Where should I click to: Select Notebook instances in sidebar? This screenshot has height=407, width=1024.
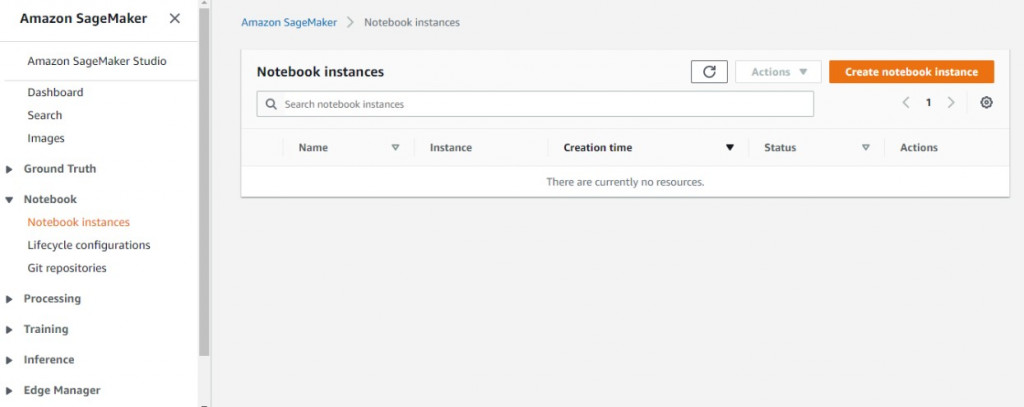(78, 222)
